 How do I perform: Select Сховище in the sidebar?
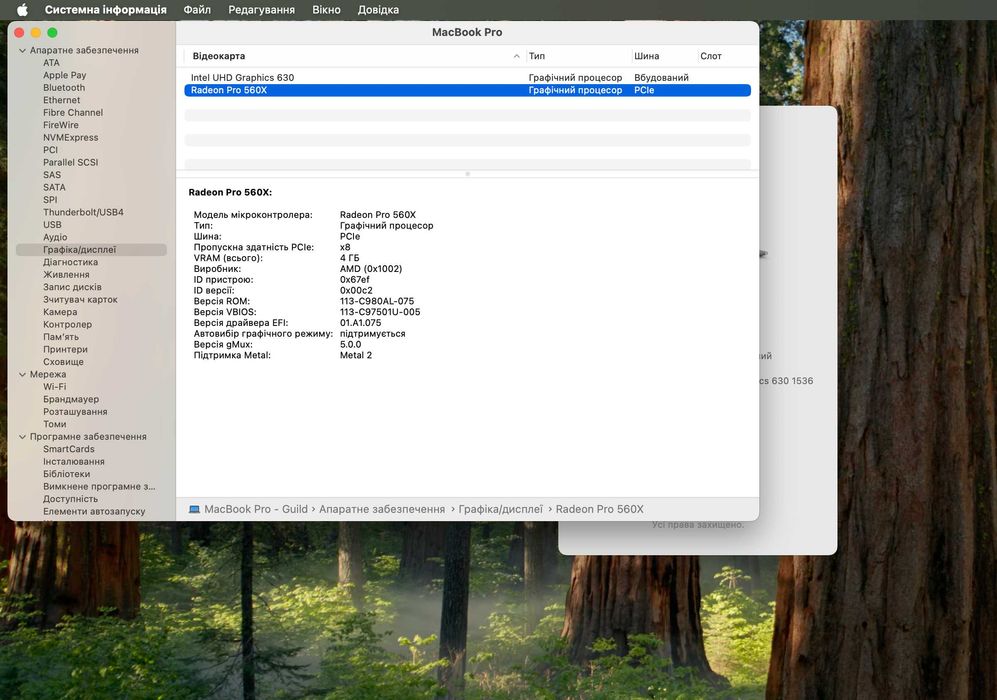click(x=63, y=362)
